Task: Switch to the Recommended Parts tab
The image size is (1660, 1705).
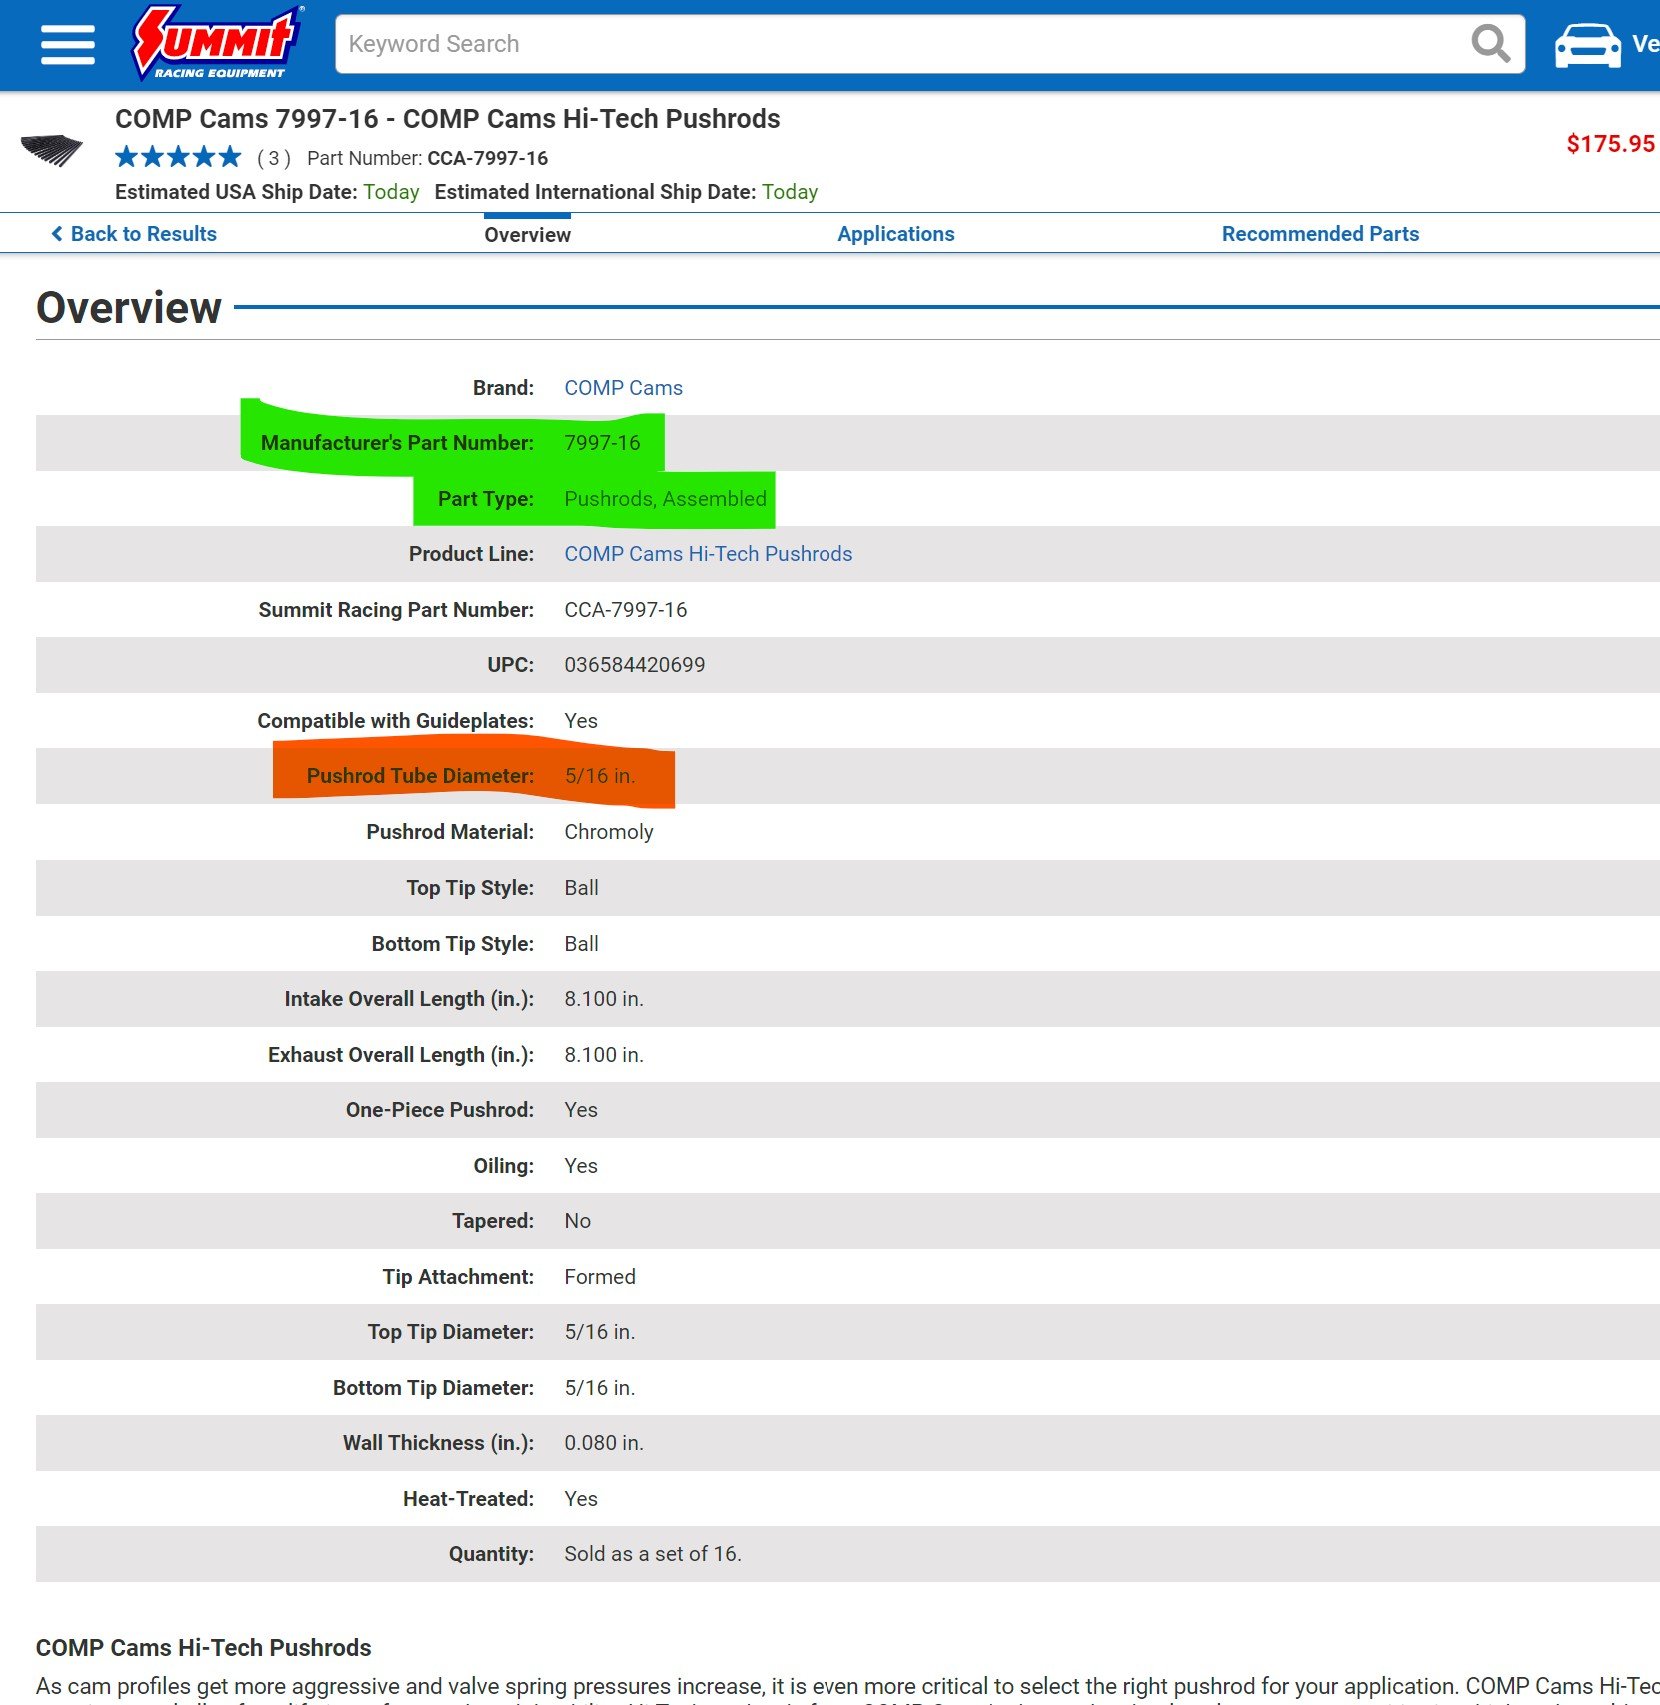Action: tap(1320, 234)
